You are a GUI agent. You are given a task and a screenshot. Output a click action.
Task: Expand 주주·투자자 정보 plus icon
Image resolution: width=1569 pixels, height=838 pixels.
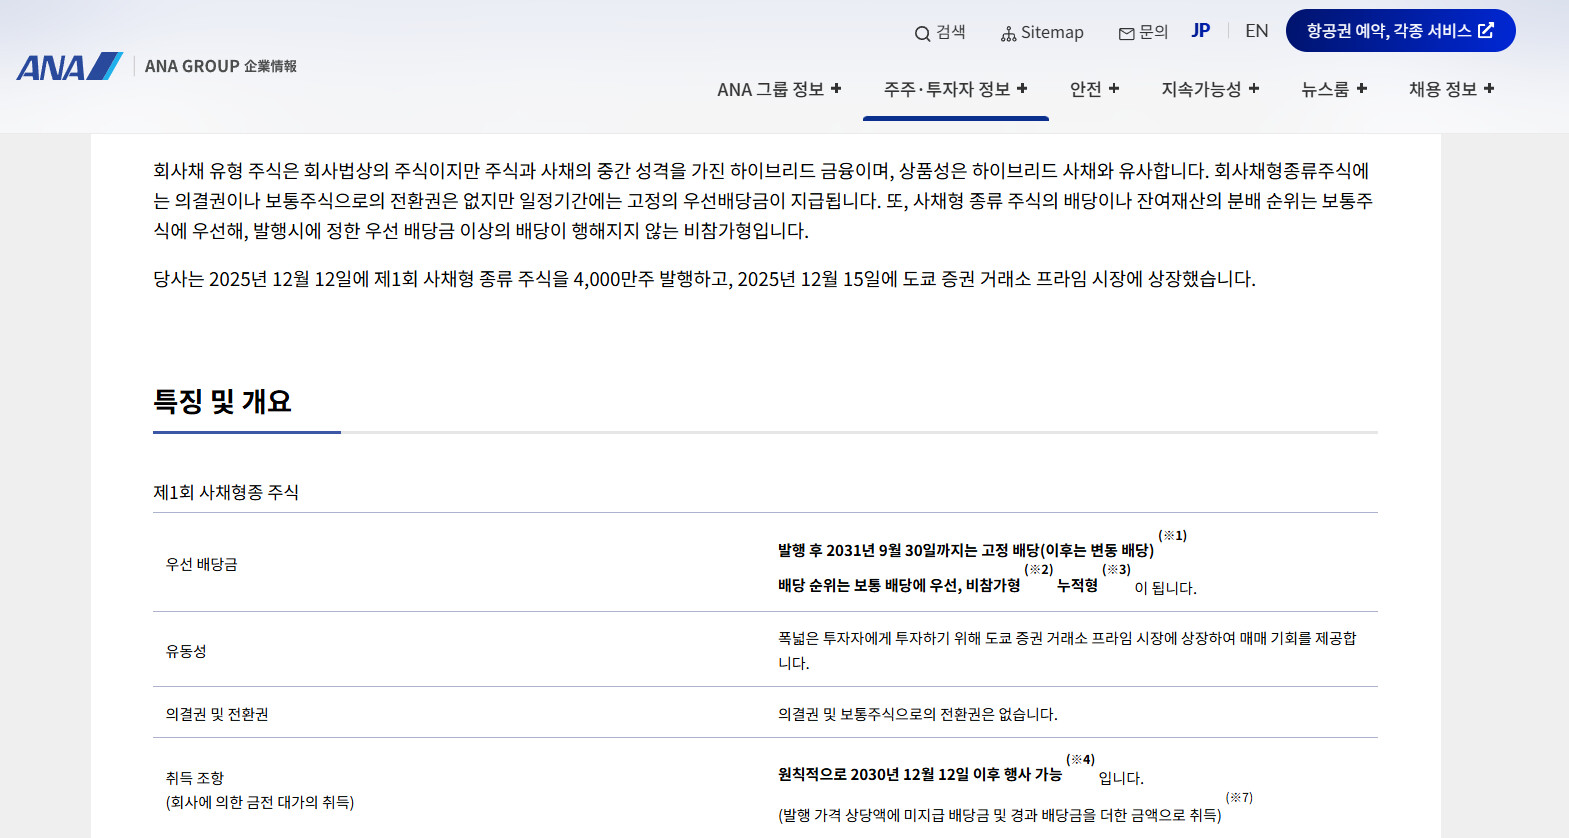pyautogui.click(x=1022, y=88)
